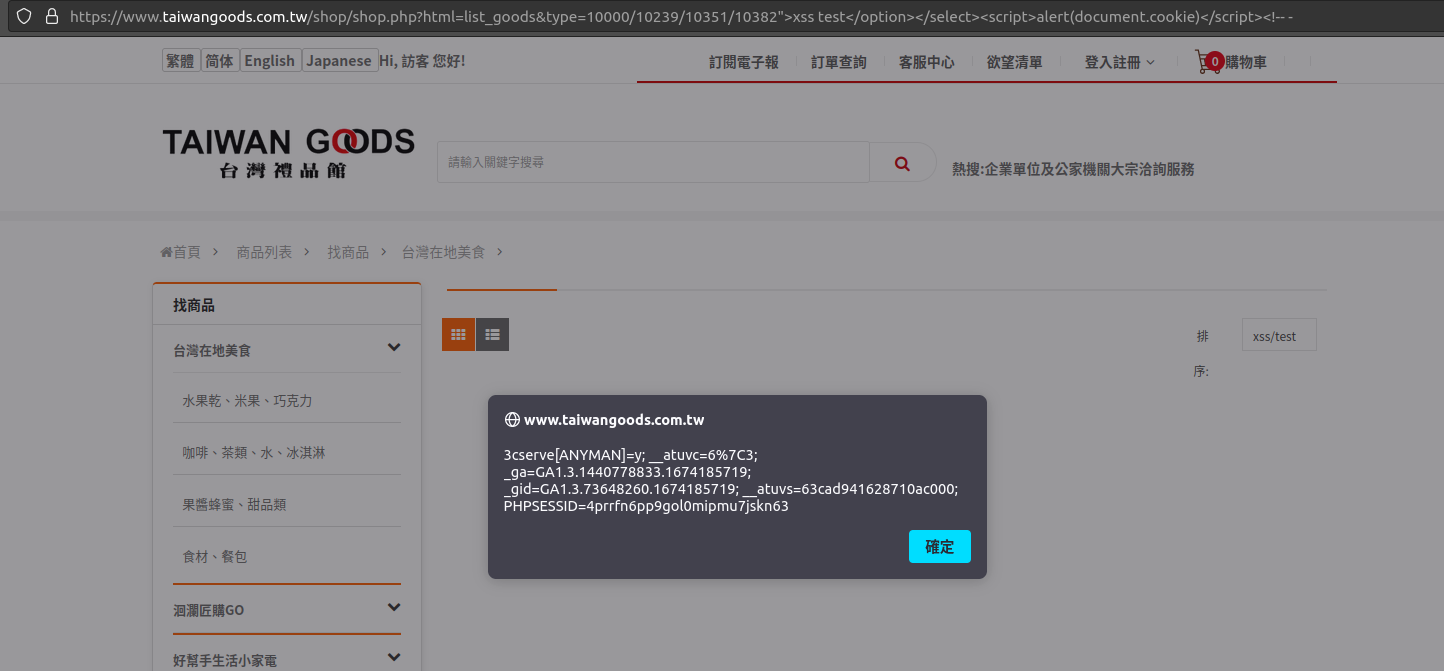Viewport: 1444px width, 671px height.
Task: Click 台灣在地美食 breadcrumb
Action: pos(443,252)
